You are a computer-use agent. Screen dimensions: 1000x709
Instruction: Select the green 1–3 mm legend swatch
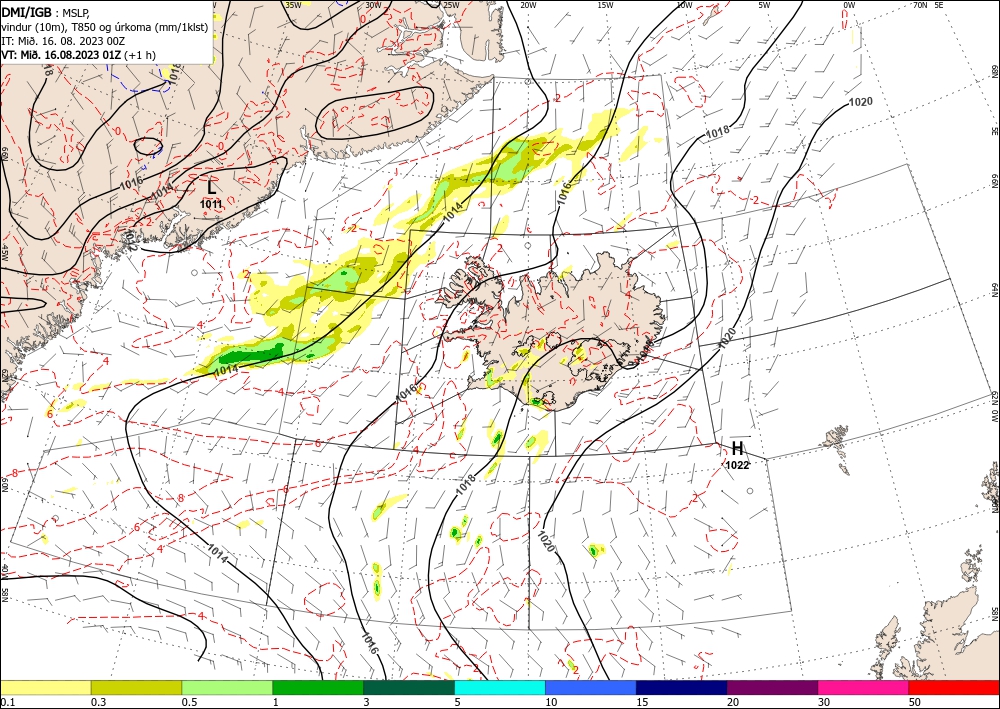coord(318,687)
